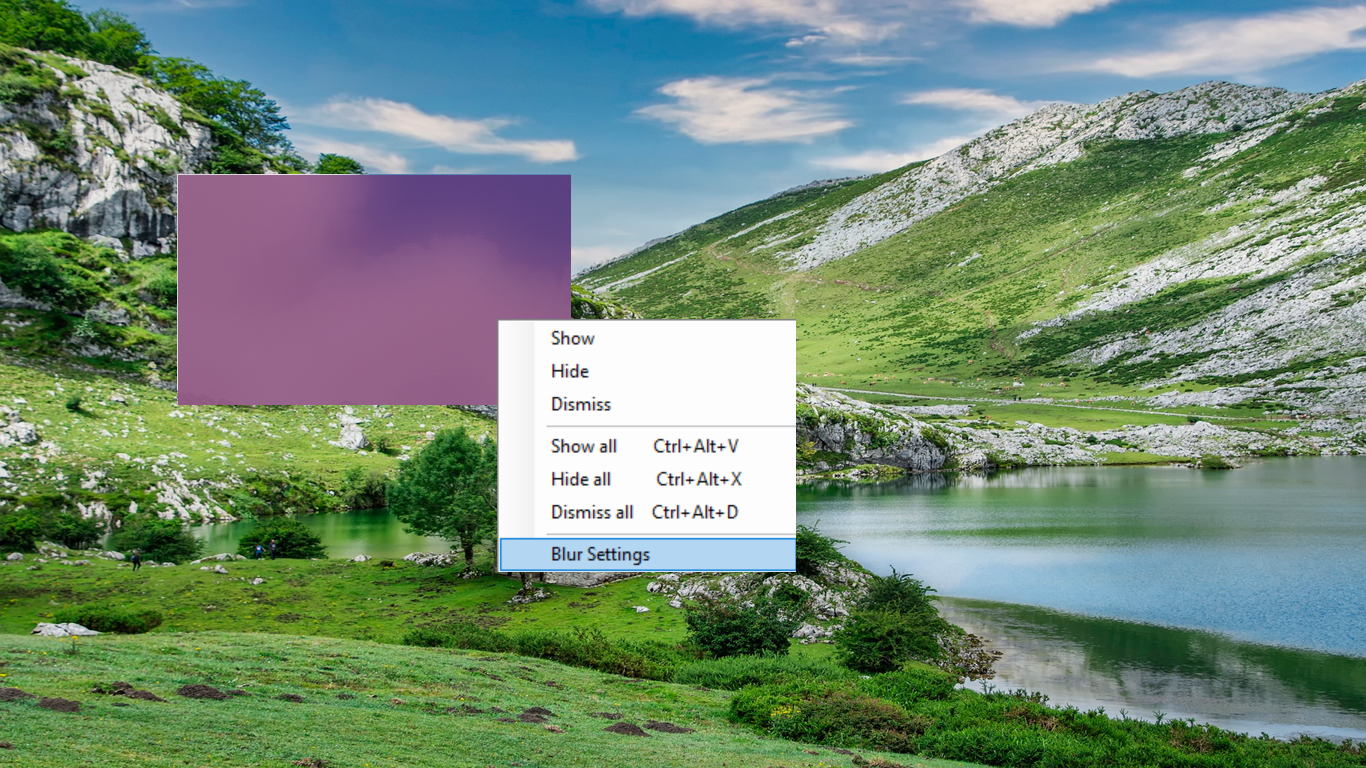This screenshot has width=1366, height=768.
Task: Click Dismiss all in the context menu
Action: 592,512
